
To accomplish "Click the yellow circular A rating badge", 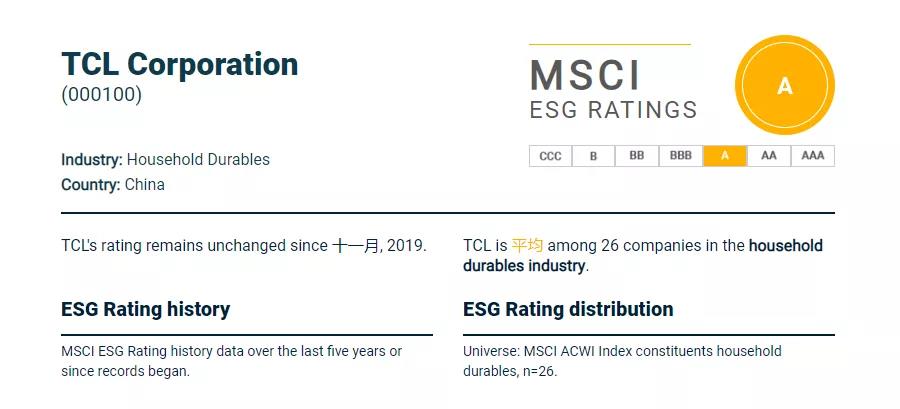I will point(785,85).
